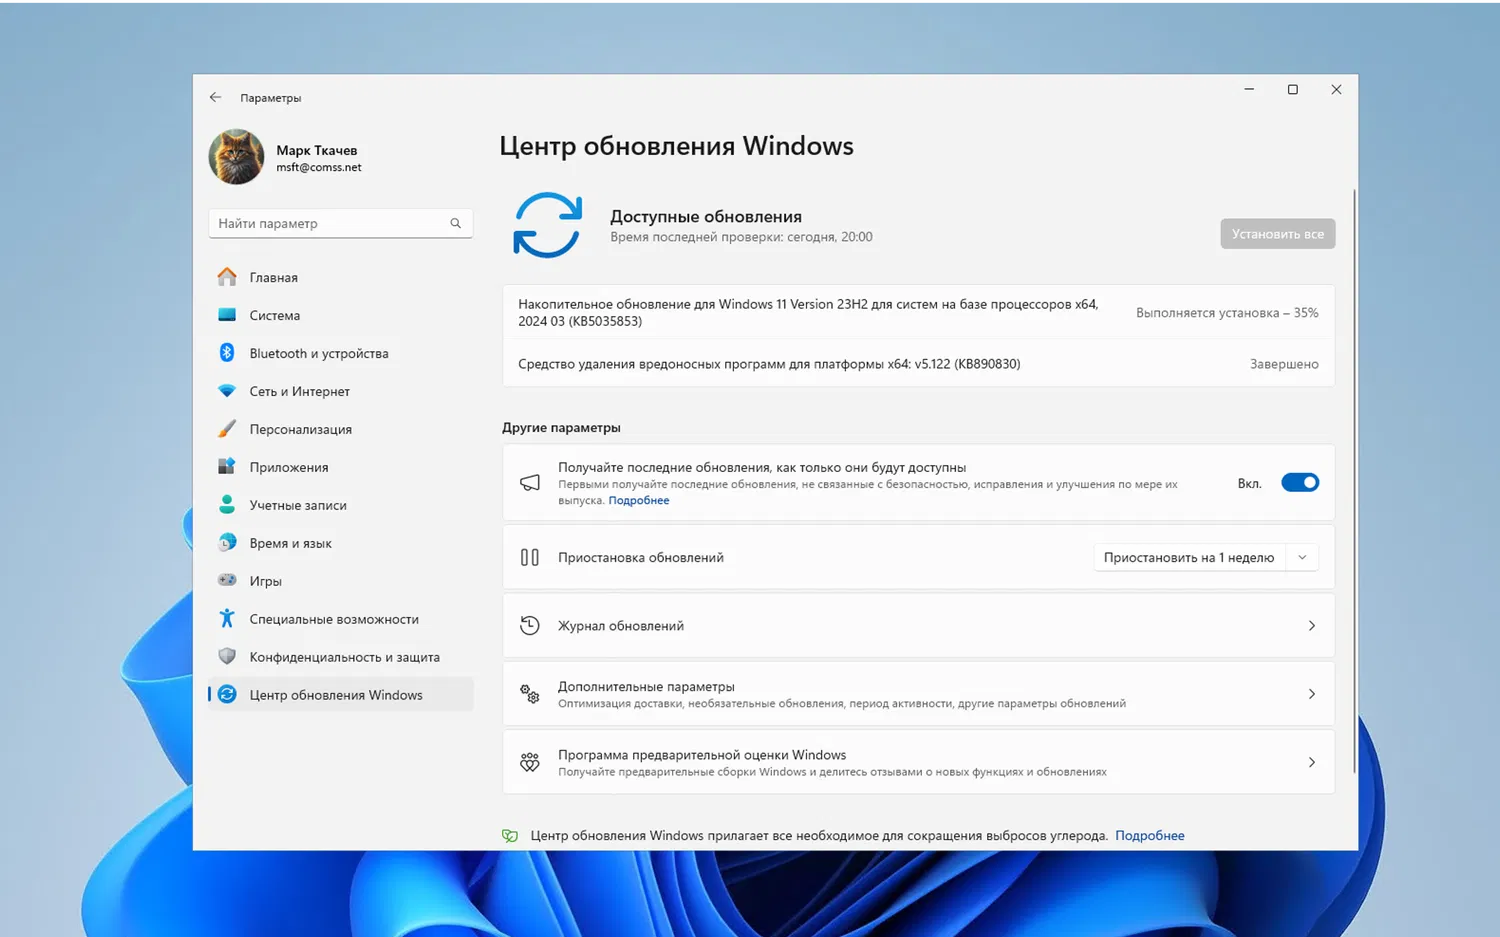Click inside Найти параметр search field
This screenshot has height=937, width=1500.
click(x=340, y=223)
